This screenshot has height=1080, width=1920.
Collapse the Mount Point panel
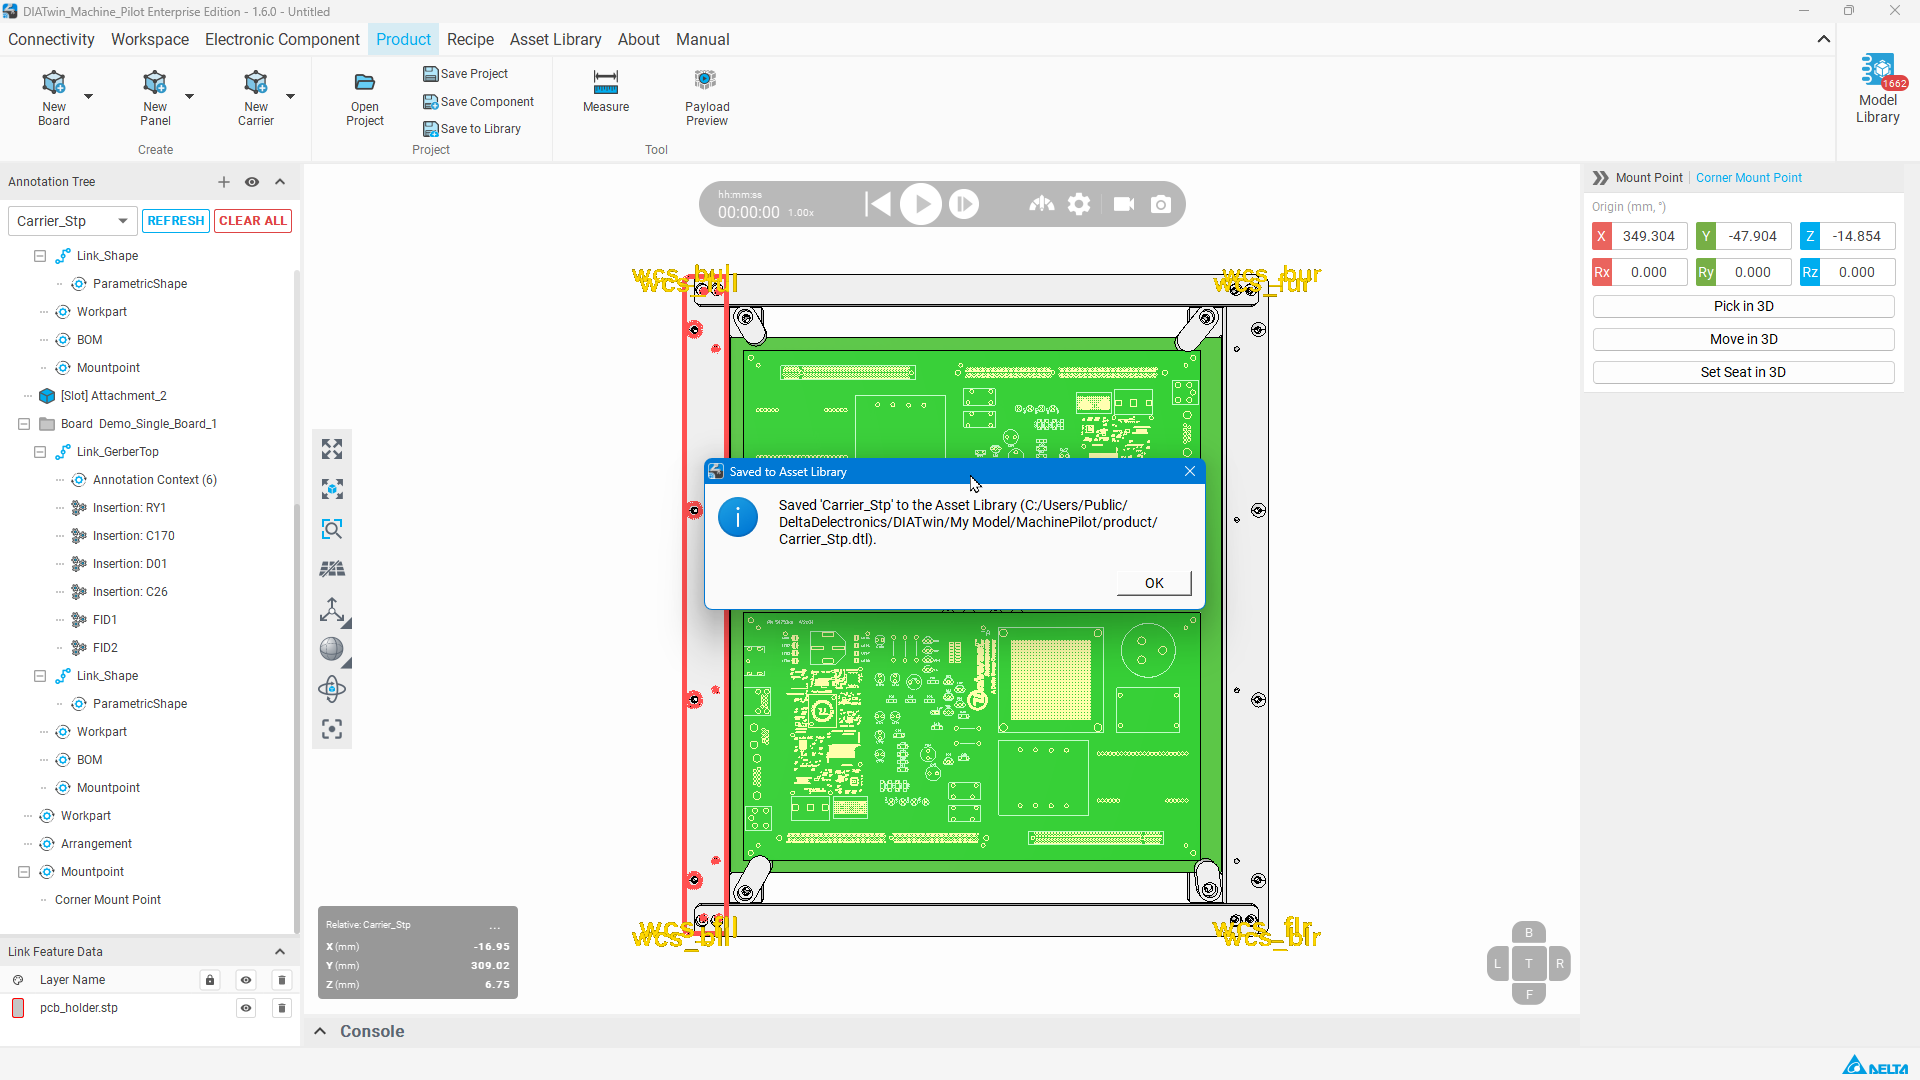pyautogui.click(x=1600, y=178)
